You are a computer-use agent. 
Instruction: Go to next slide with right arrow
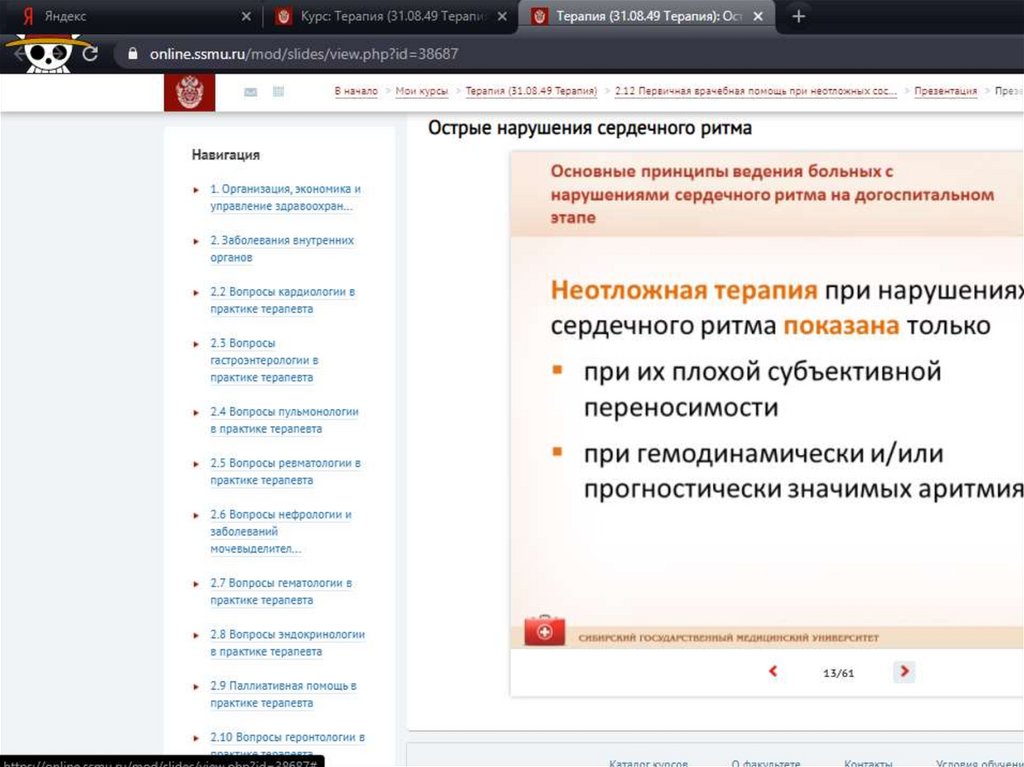904,671
